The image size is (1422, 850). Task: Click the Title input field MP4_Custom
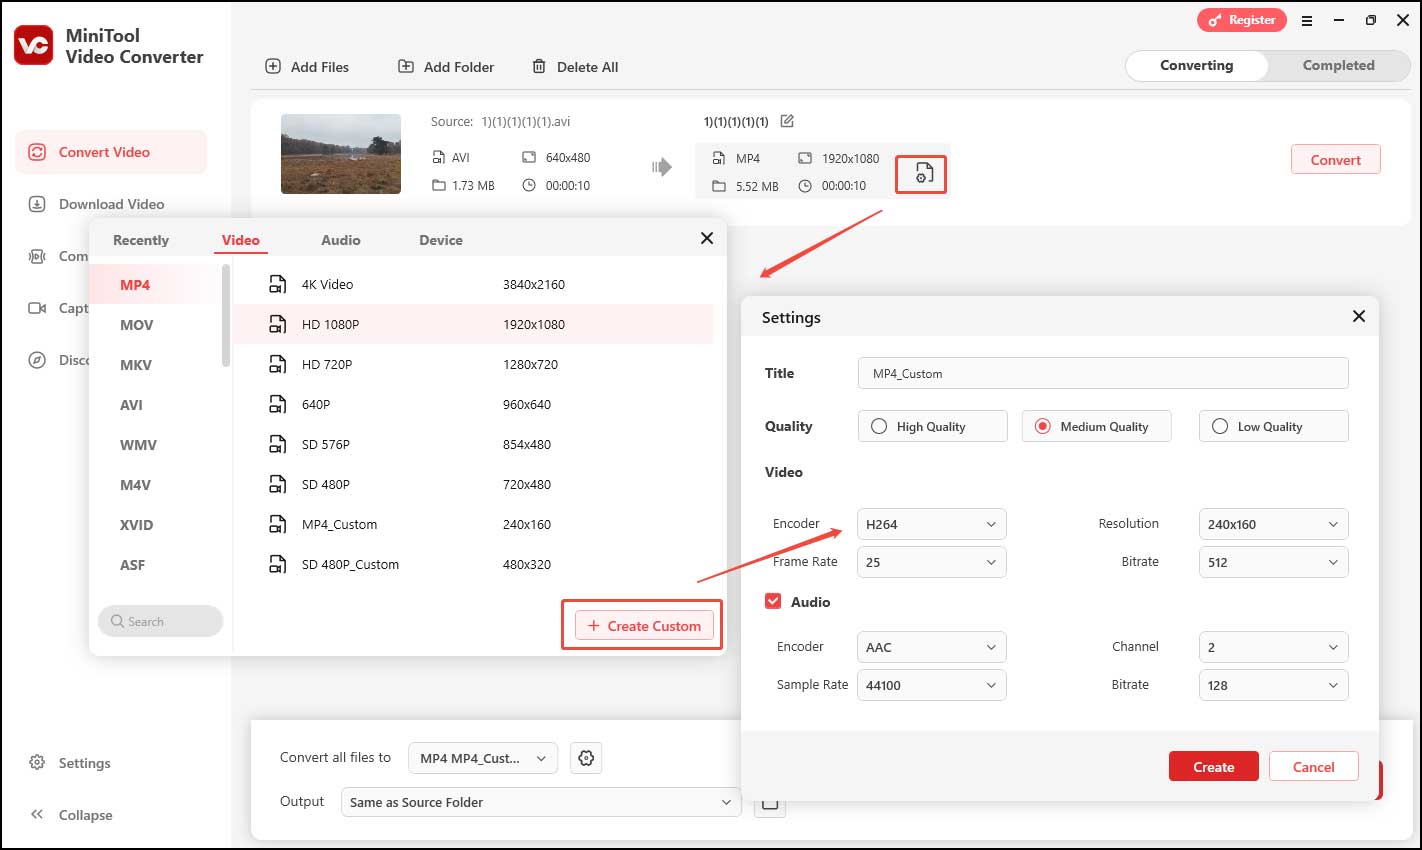(1103, 373)
